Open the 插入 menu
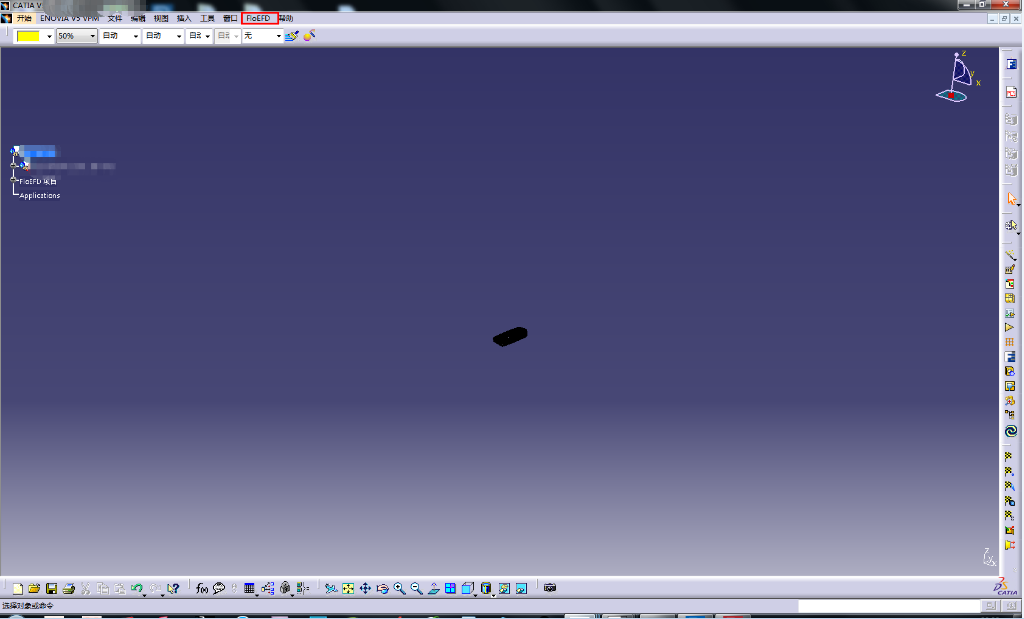 pyautogui.click(x=184, y=18)
